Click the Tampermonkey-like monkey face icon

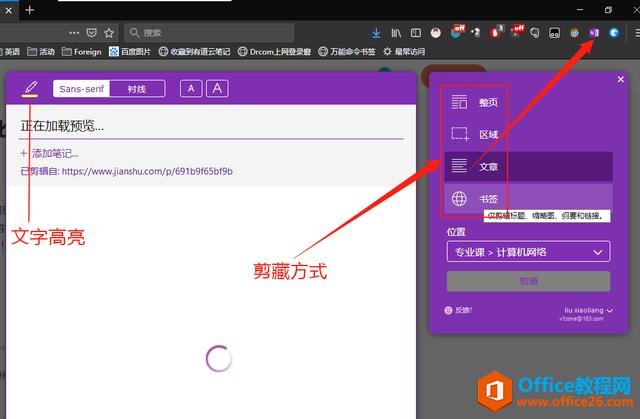click(574, 33)
